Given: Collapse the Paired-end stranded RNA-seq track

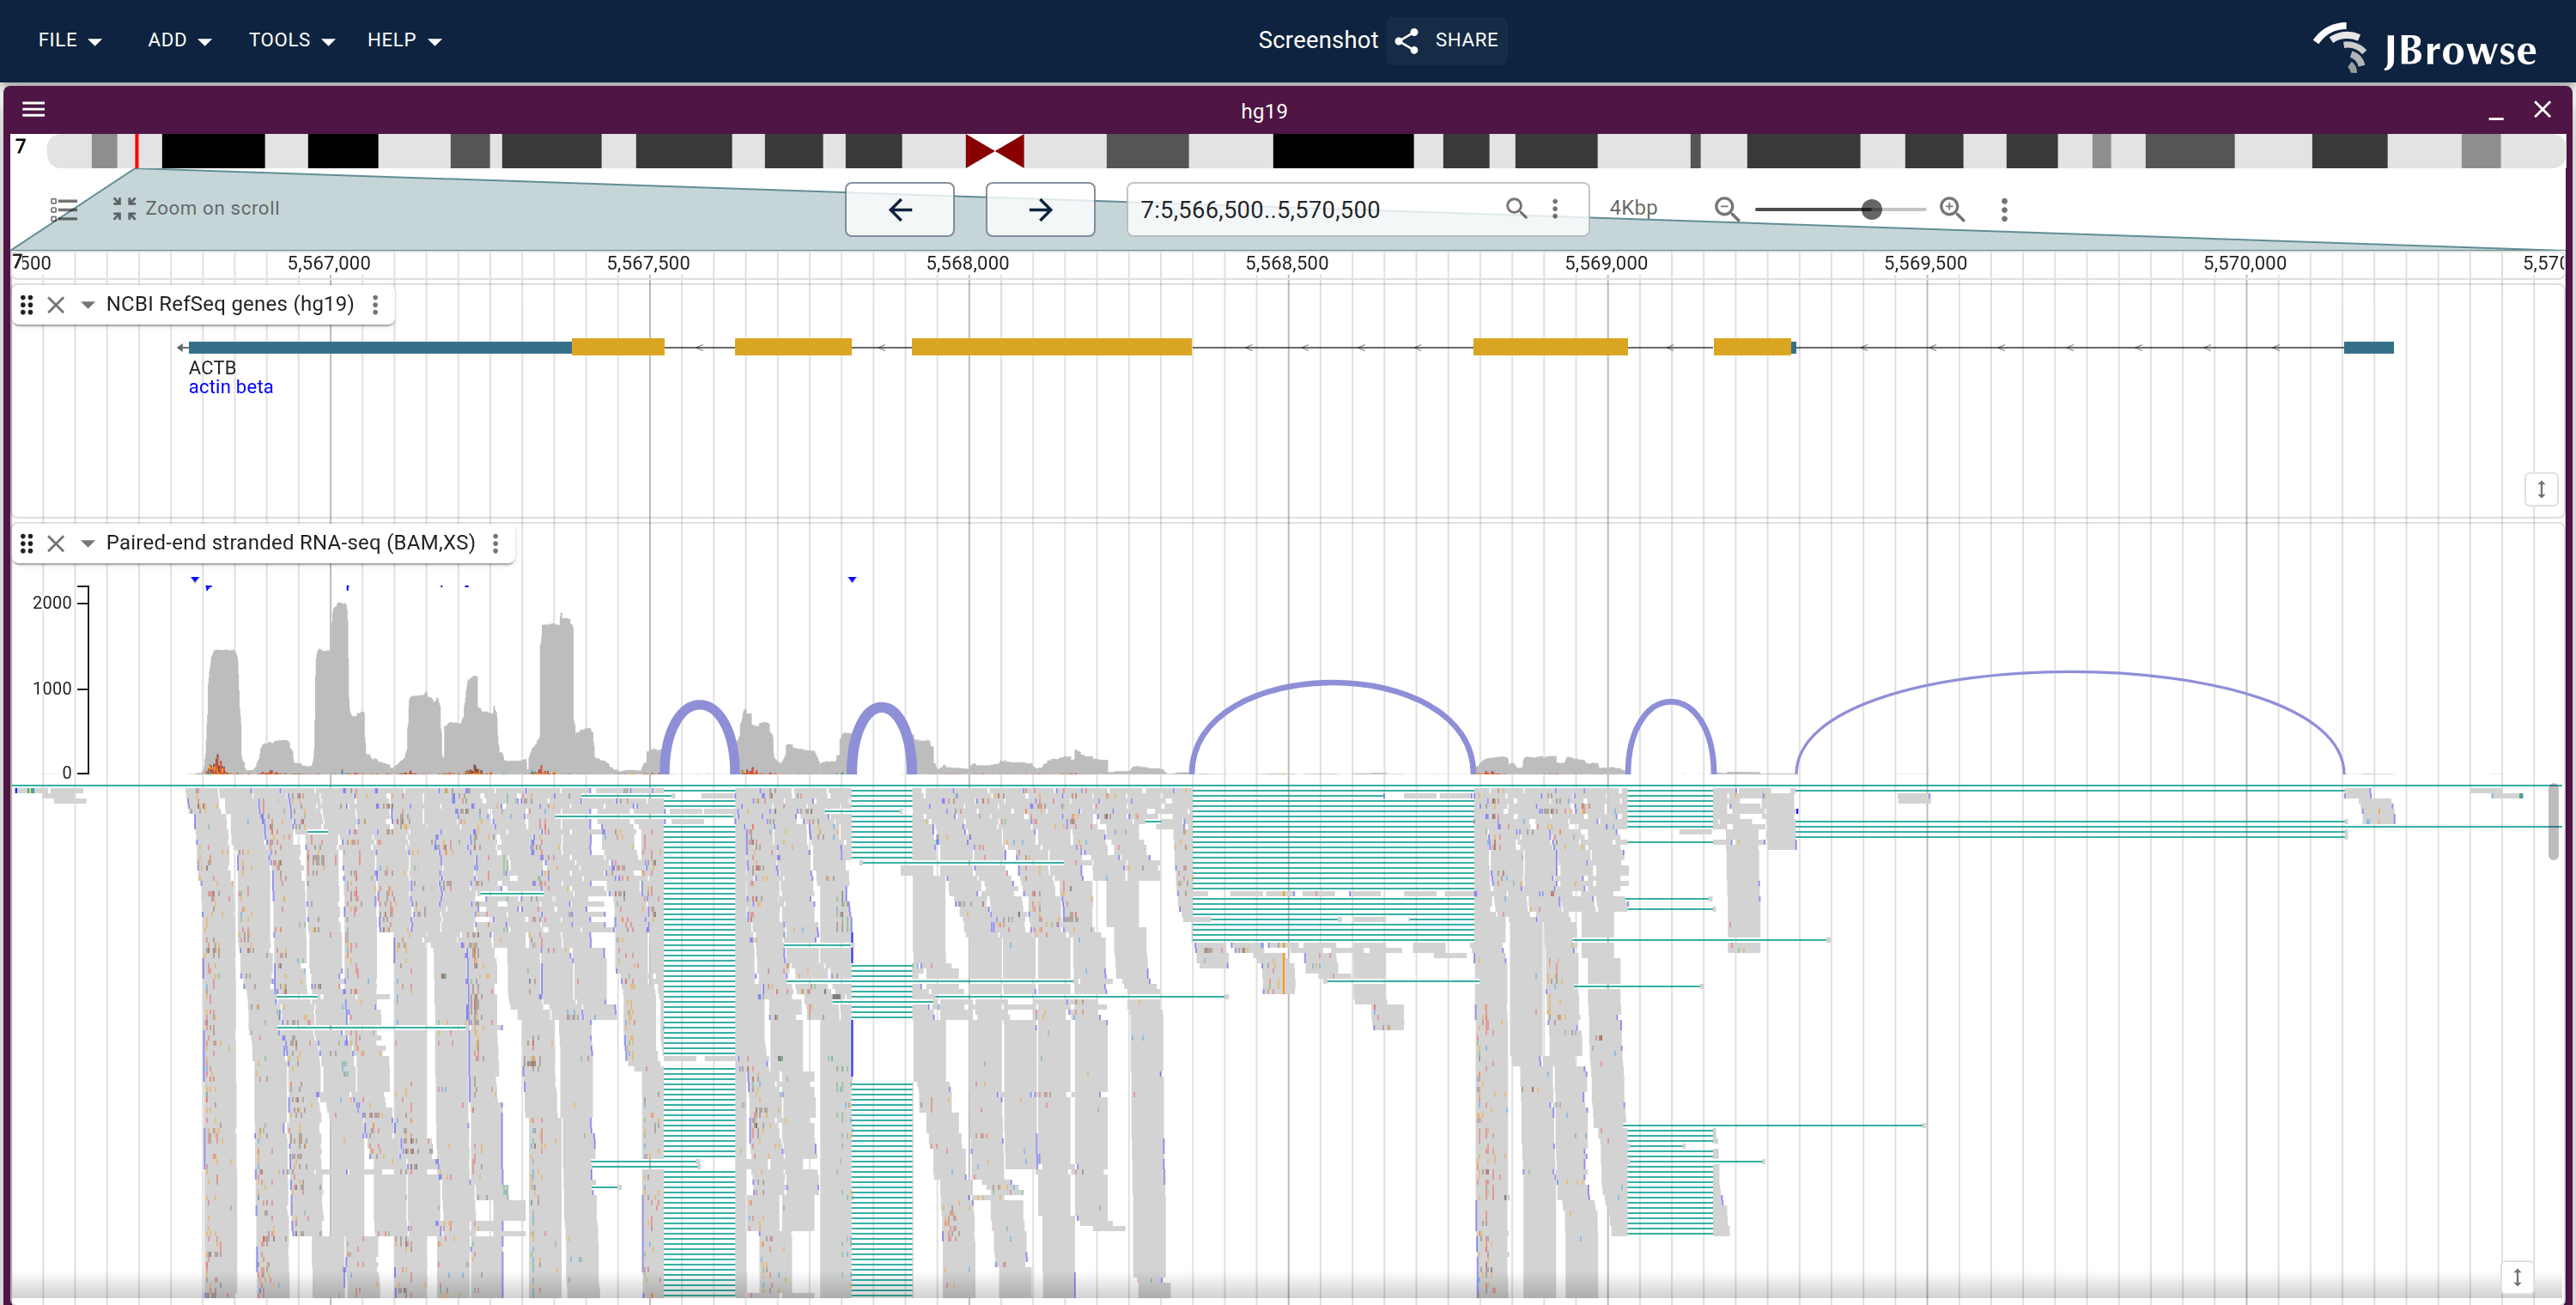Looking at the screenshot, I should [x=87, y=543].
